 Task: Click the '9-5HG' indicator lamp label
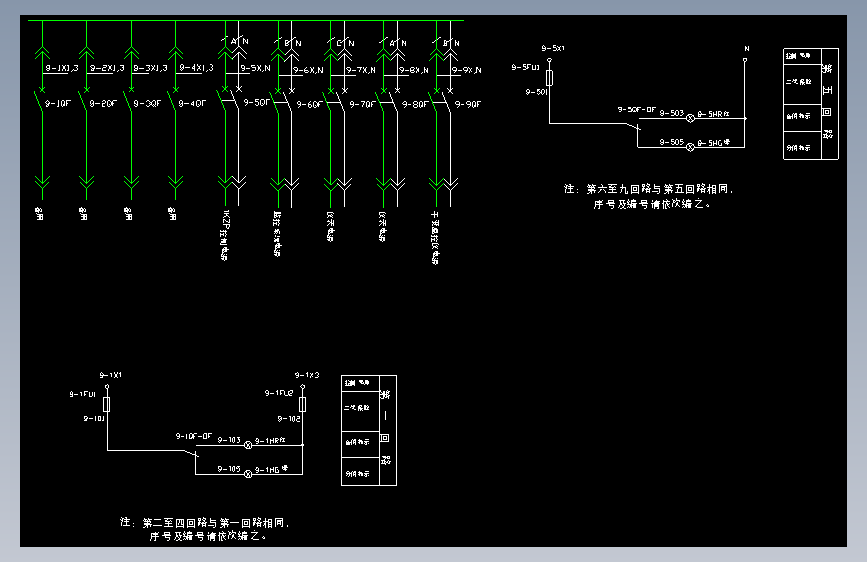point(713,143)
